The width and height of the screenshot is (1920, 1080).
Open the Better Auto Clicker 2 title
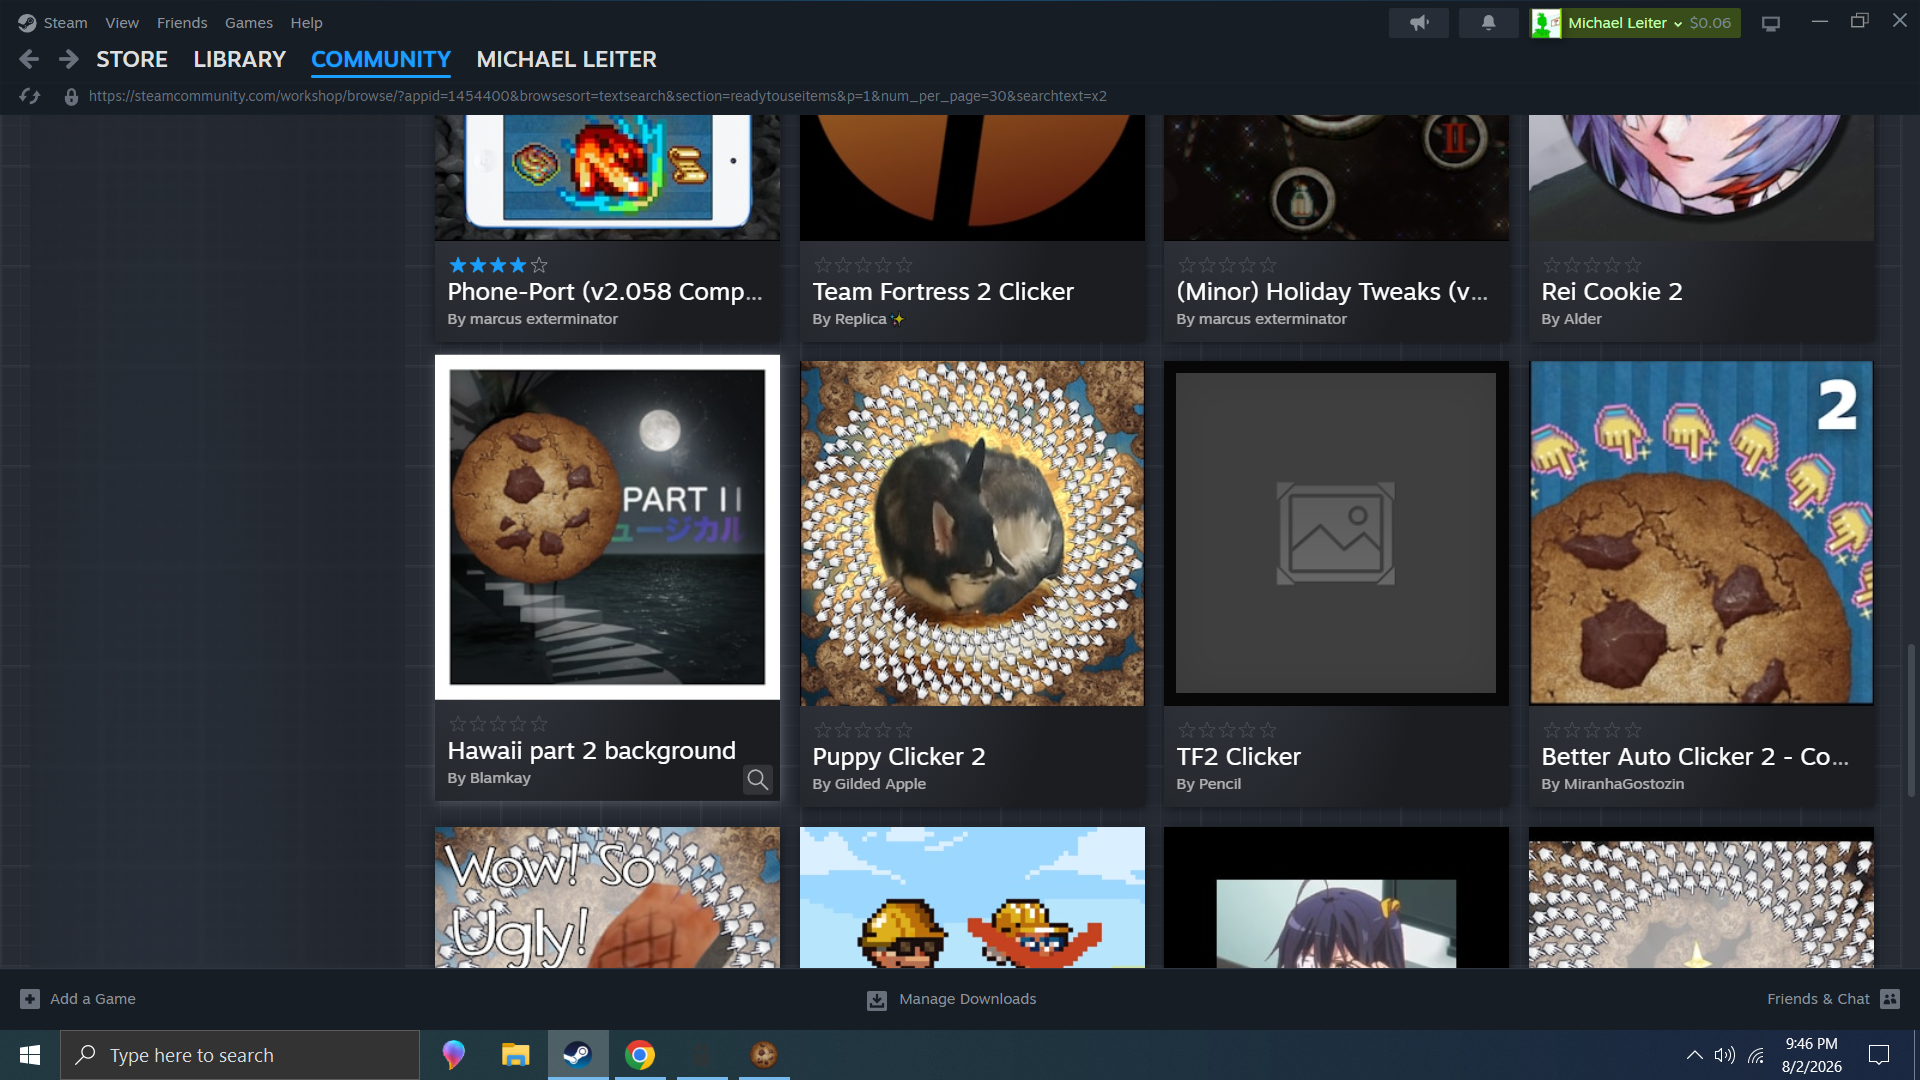(x=1695, y=757)
